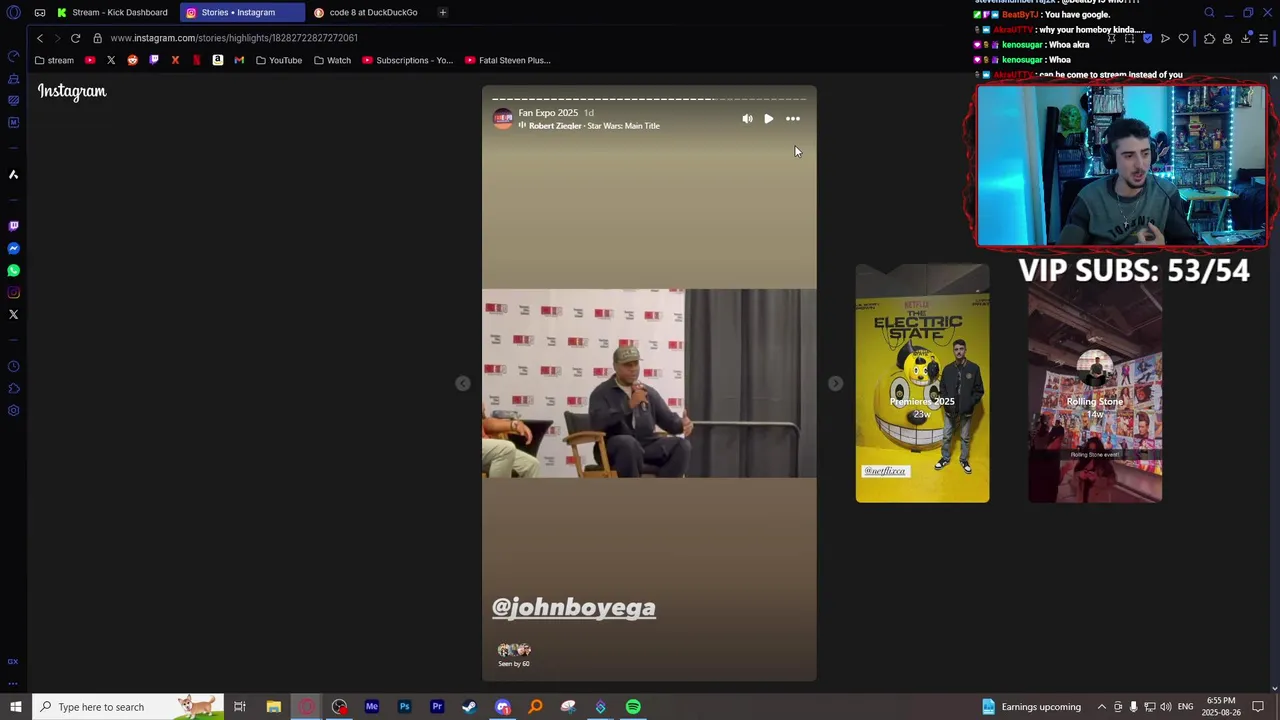Image resolution: width=1280 pixels, height=720 pixels.
Task: Mute the Instagram story audio
Action: point(747,119)
